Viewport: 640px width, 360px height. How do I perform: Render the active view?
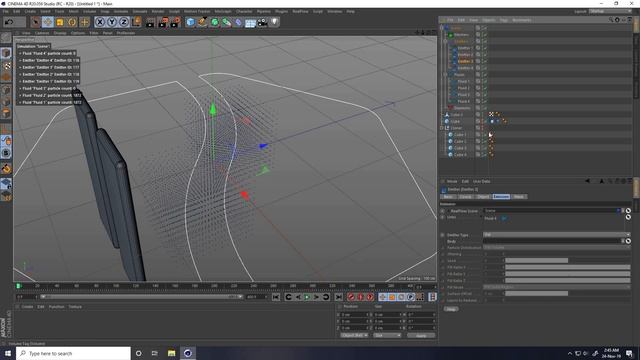click(151, 22)
